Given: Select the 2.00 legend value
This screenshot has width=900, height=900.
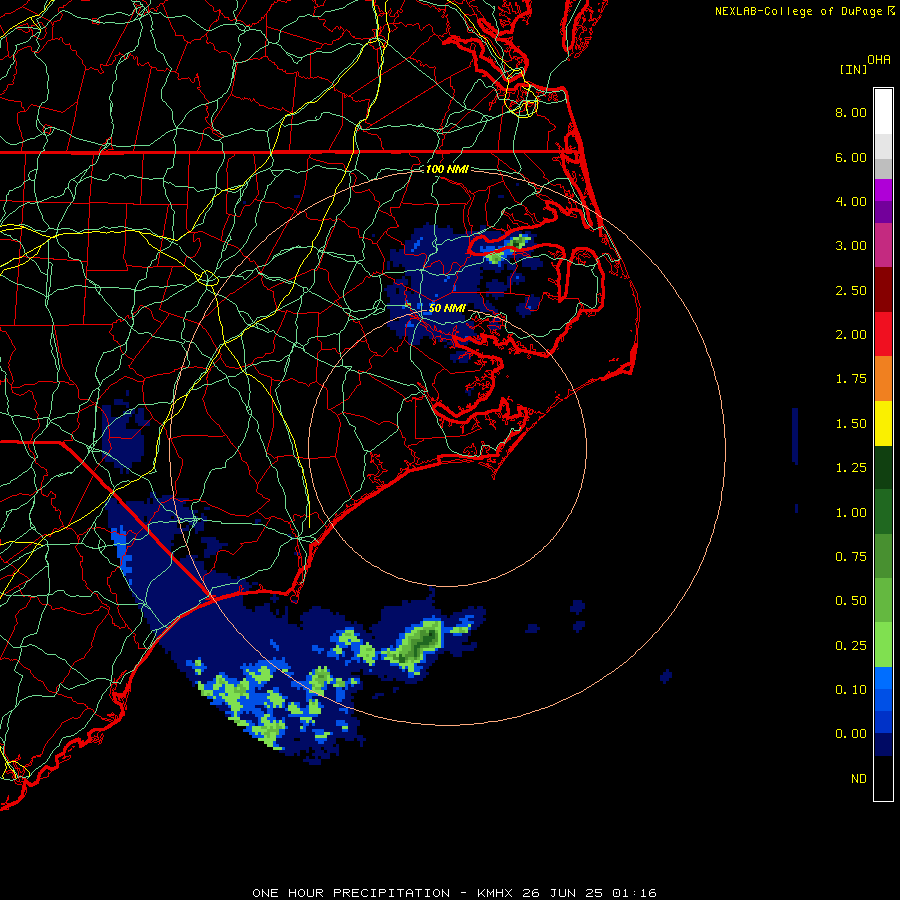Looking at the screenshot, I should click(851, 335).
